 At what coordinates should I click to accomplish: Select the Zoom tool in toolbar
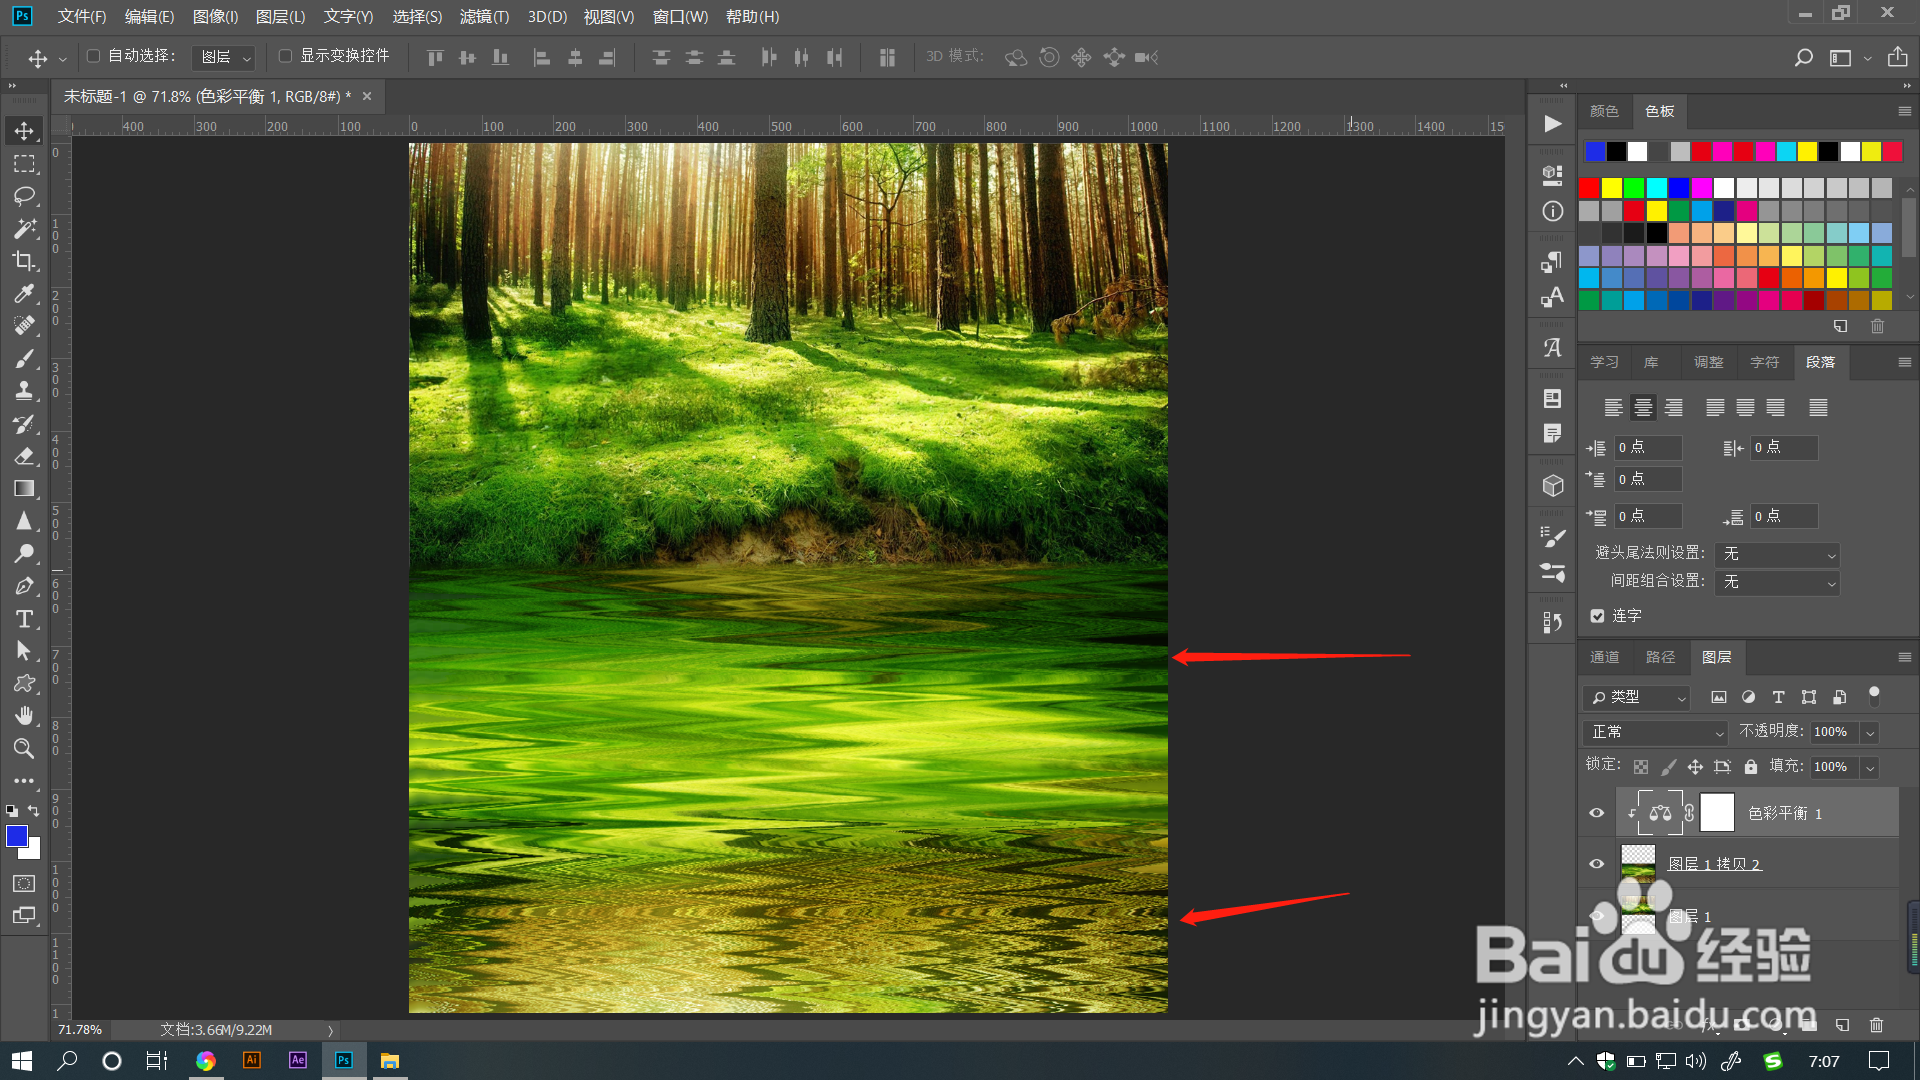pyautogui.click(x=24, y=748)
